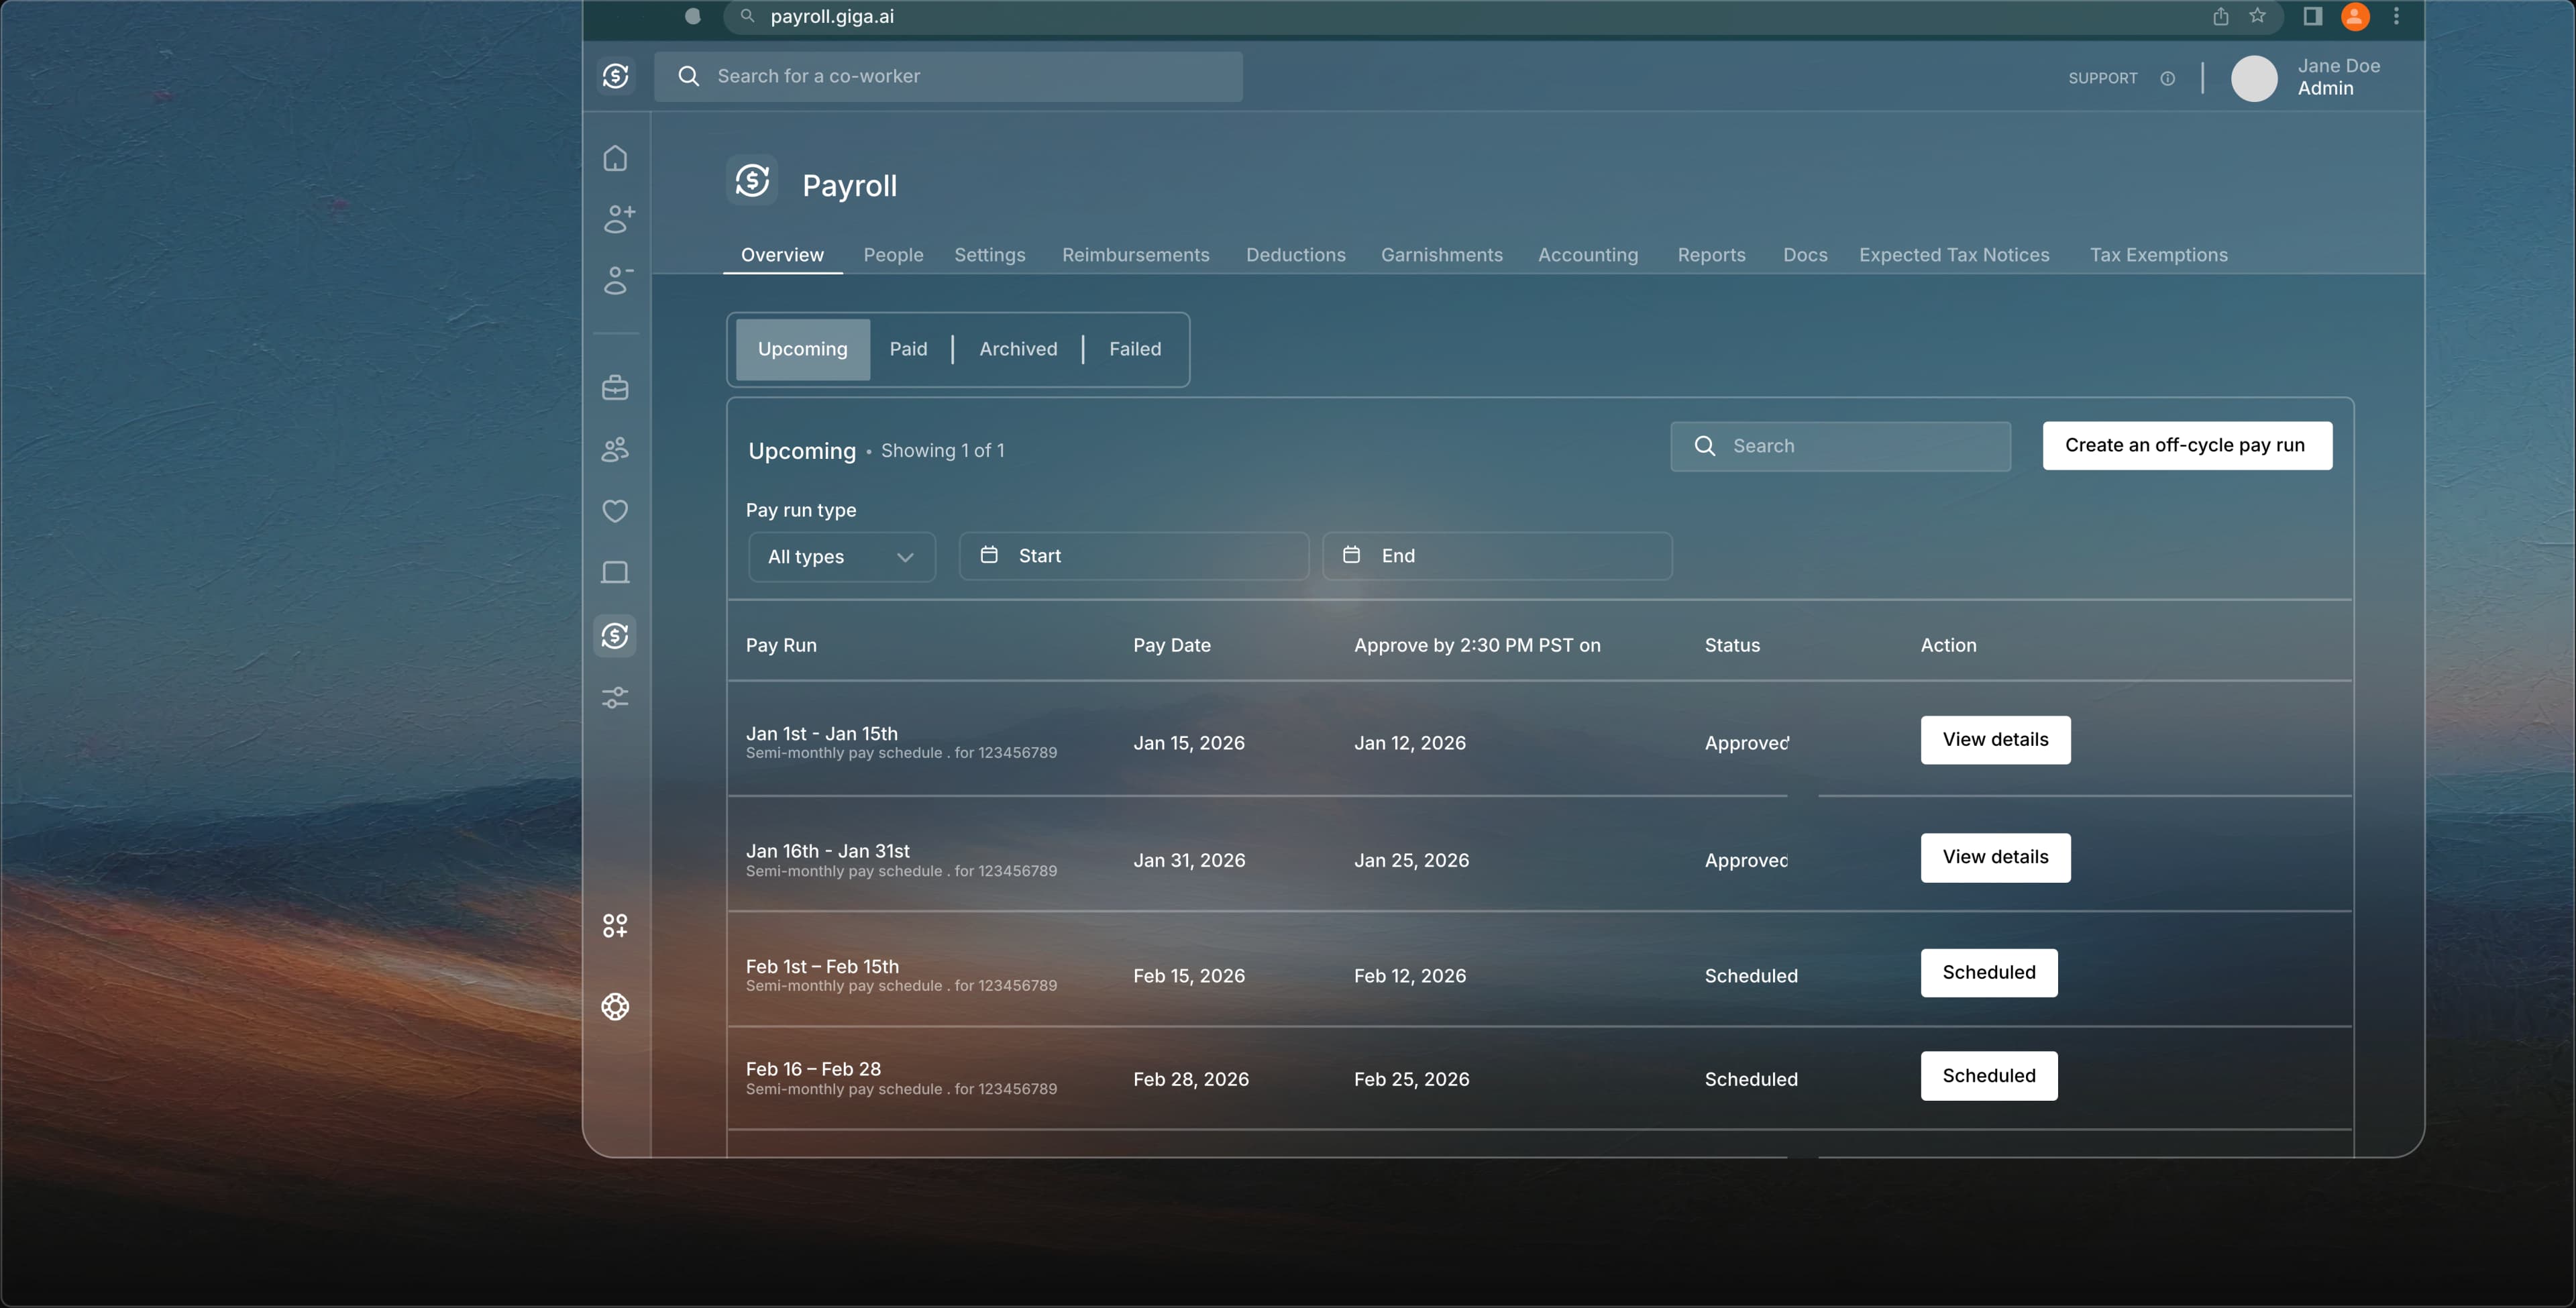Click the browser share icon
Screen dimensions: 2576x1308
pyautogui.click(x=2220, y=16)
